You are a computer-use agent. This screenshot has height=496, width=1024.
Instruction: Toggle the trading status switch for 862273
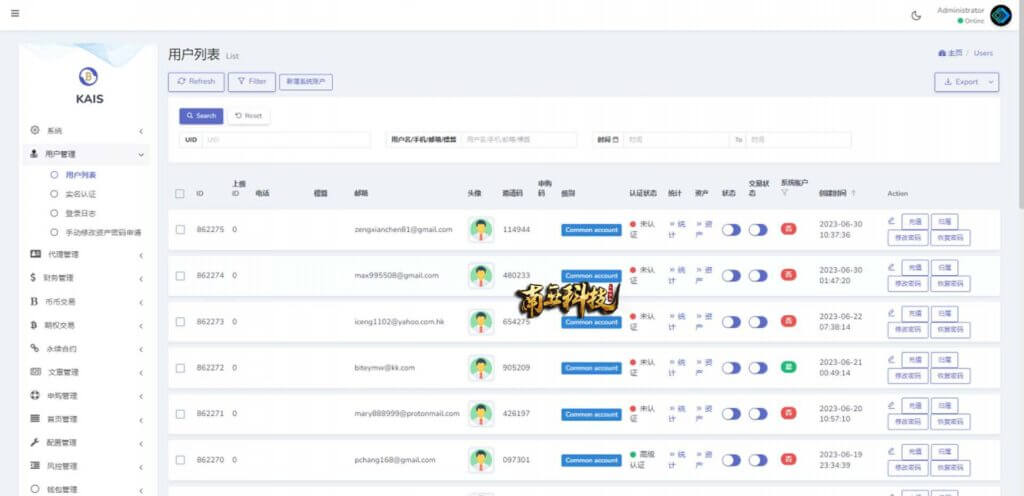pyautogui.click(x=758, y=322)
